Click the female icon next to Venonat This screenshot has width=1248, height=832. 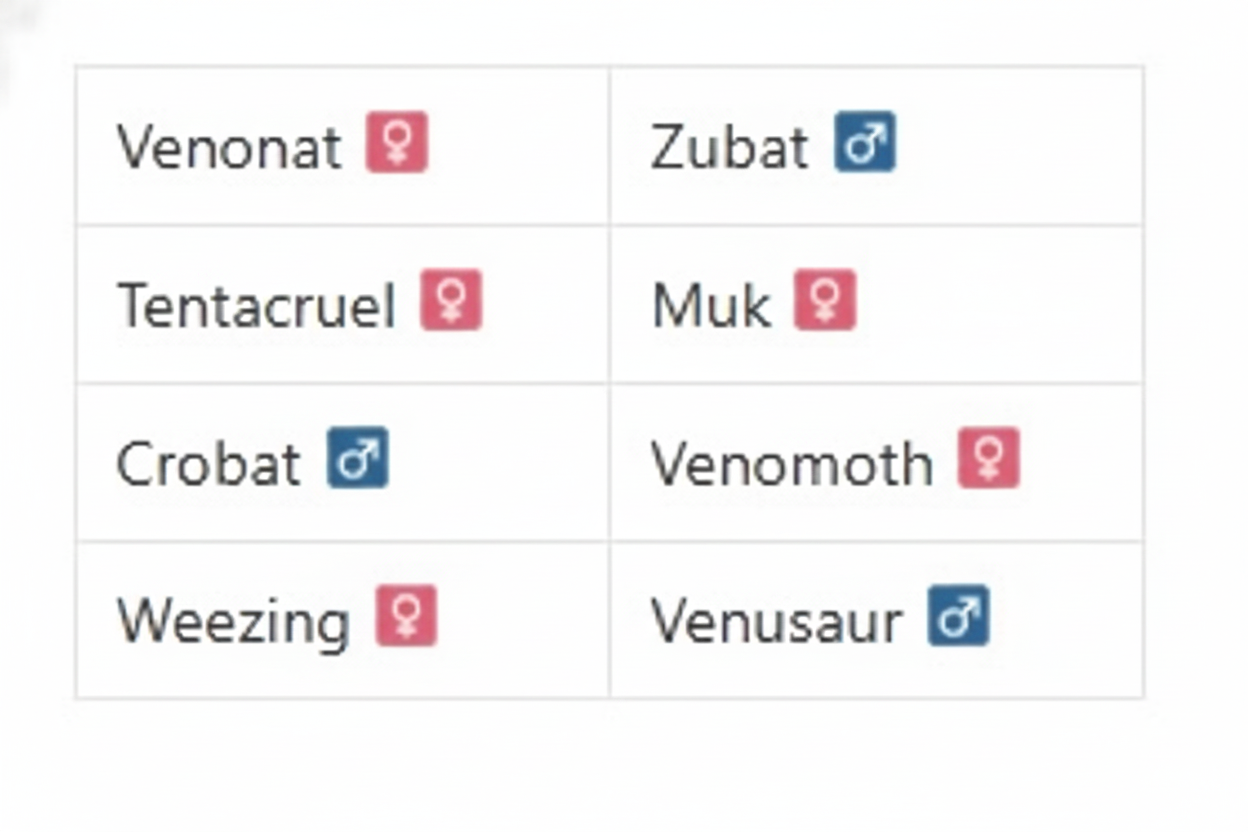pyautogui.click(x=397, y=142)
